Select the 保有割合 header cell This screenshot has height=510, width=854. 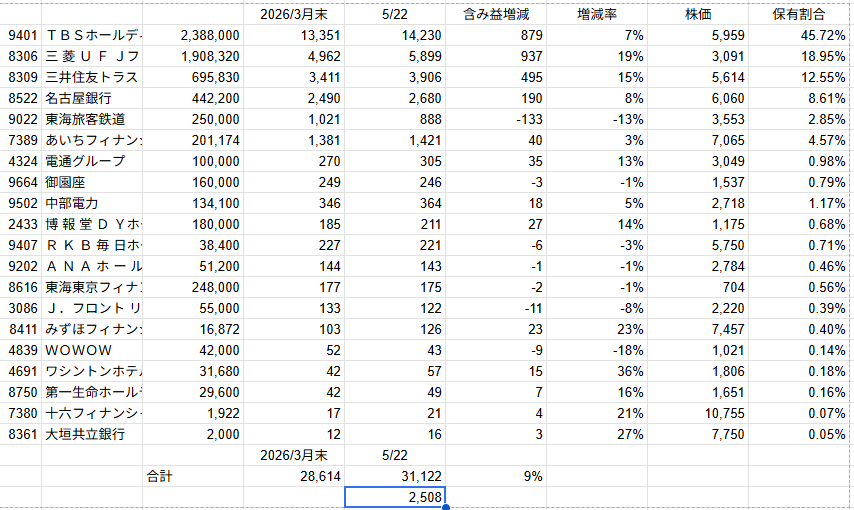(x=798, y=14)
